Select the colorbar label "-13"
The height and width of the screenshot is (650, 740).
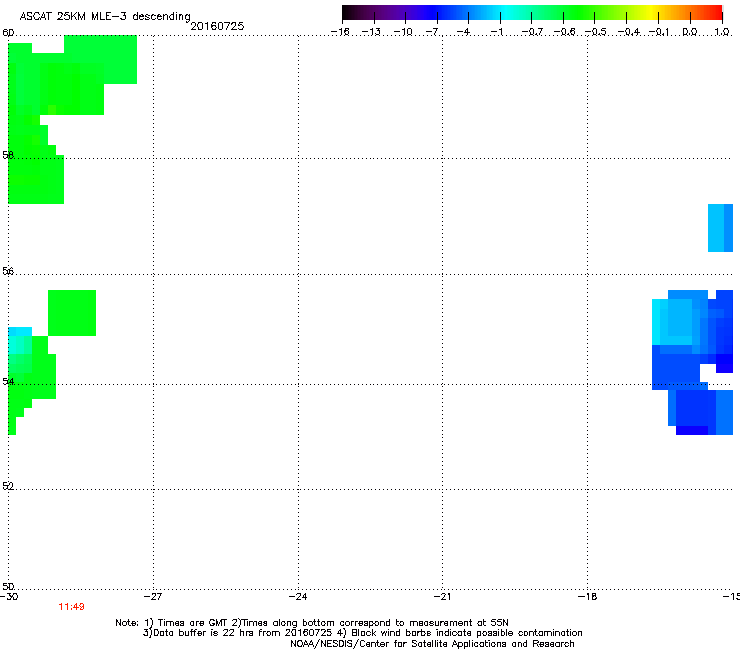click(371, 32)
